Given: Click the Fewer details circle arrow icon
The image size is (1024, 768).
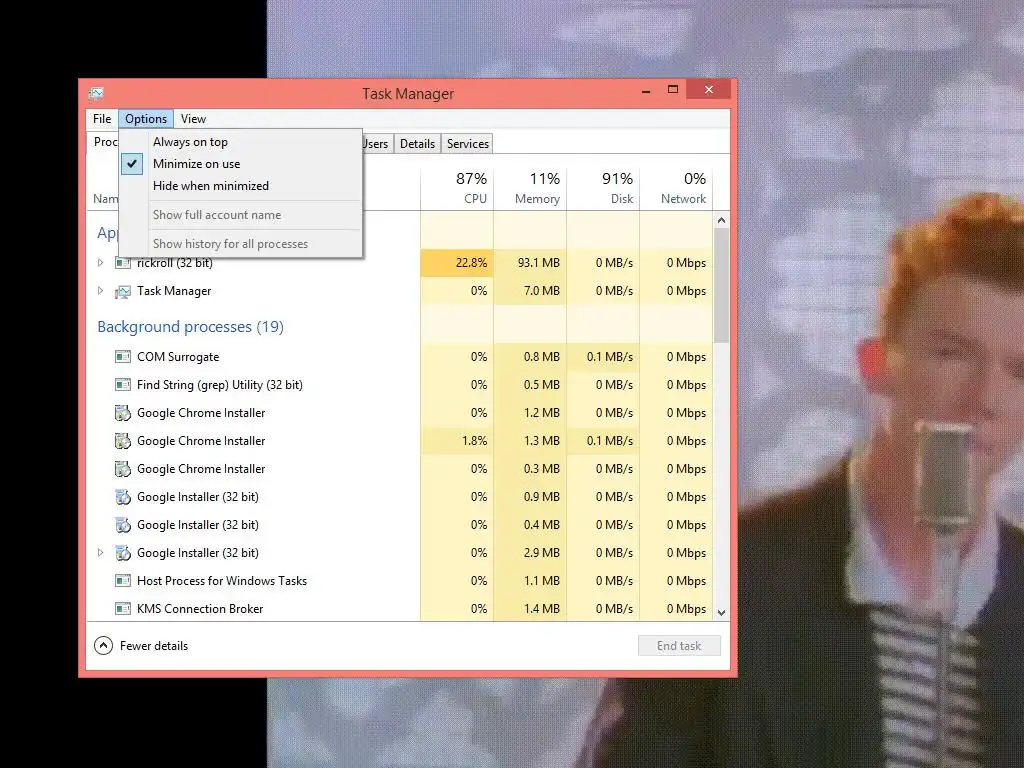Looking at the screenshot, I should point(103,646).
